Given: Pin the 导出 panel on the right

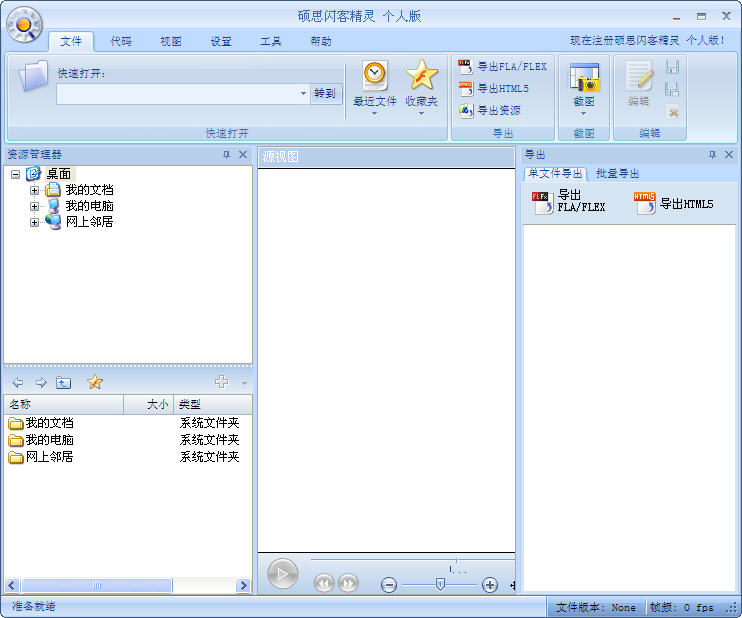Looking at the screenshot, I should [x=712, y=155].
